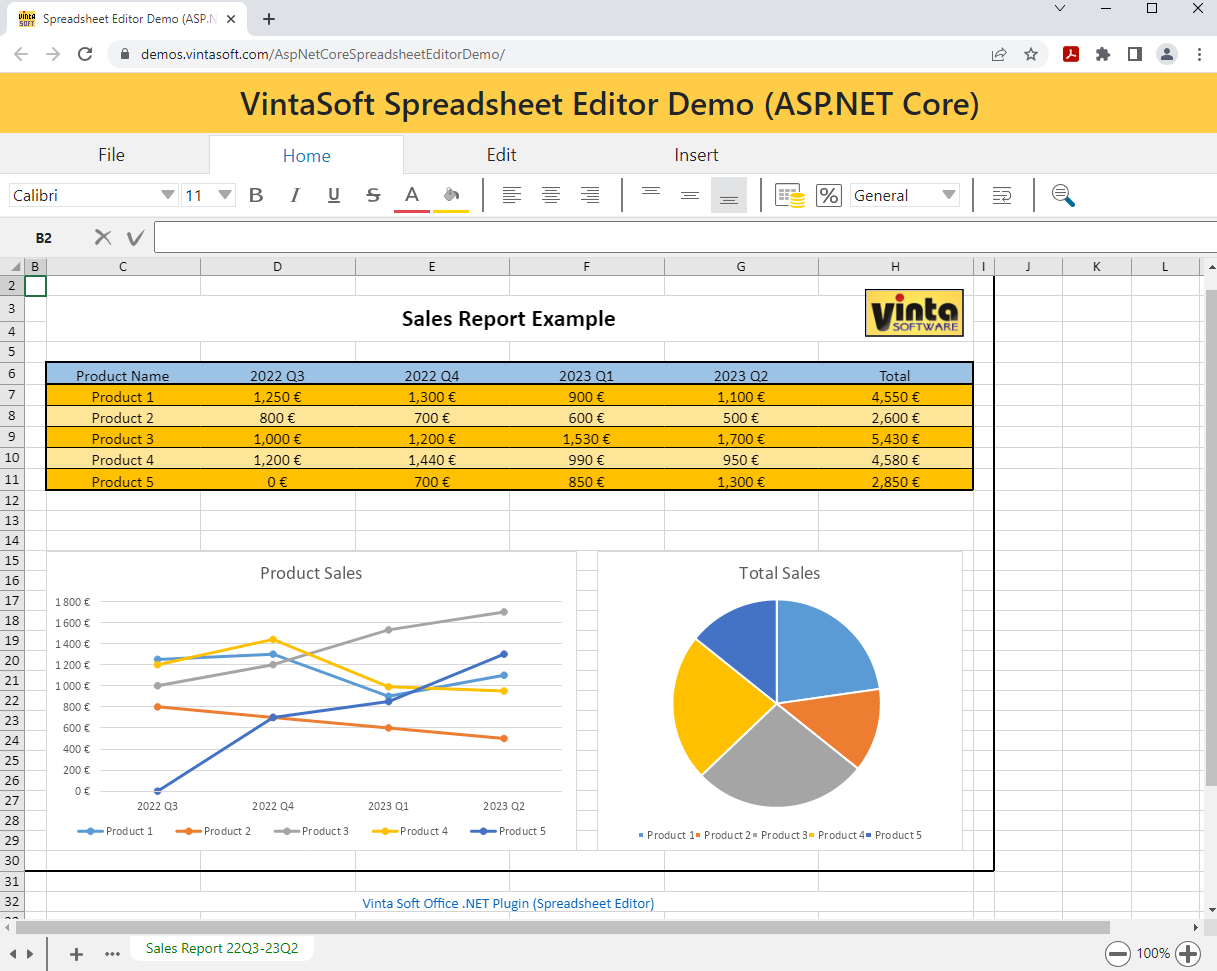Apply percent number format
1217x971 pixels.
(x=829, y=195)
